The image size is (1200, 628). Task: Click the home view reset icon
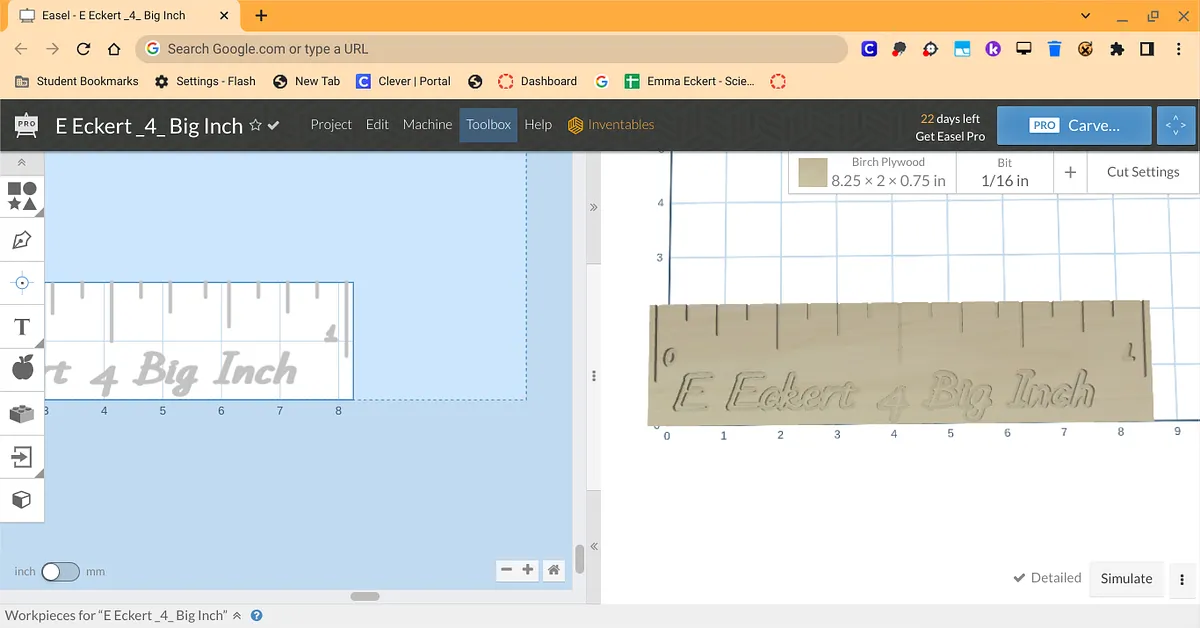pyautogui.click(x=553, y=570)
